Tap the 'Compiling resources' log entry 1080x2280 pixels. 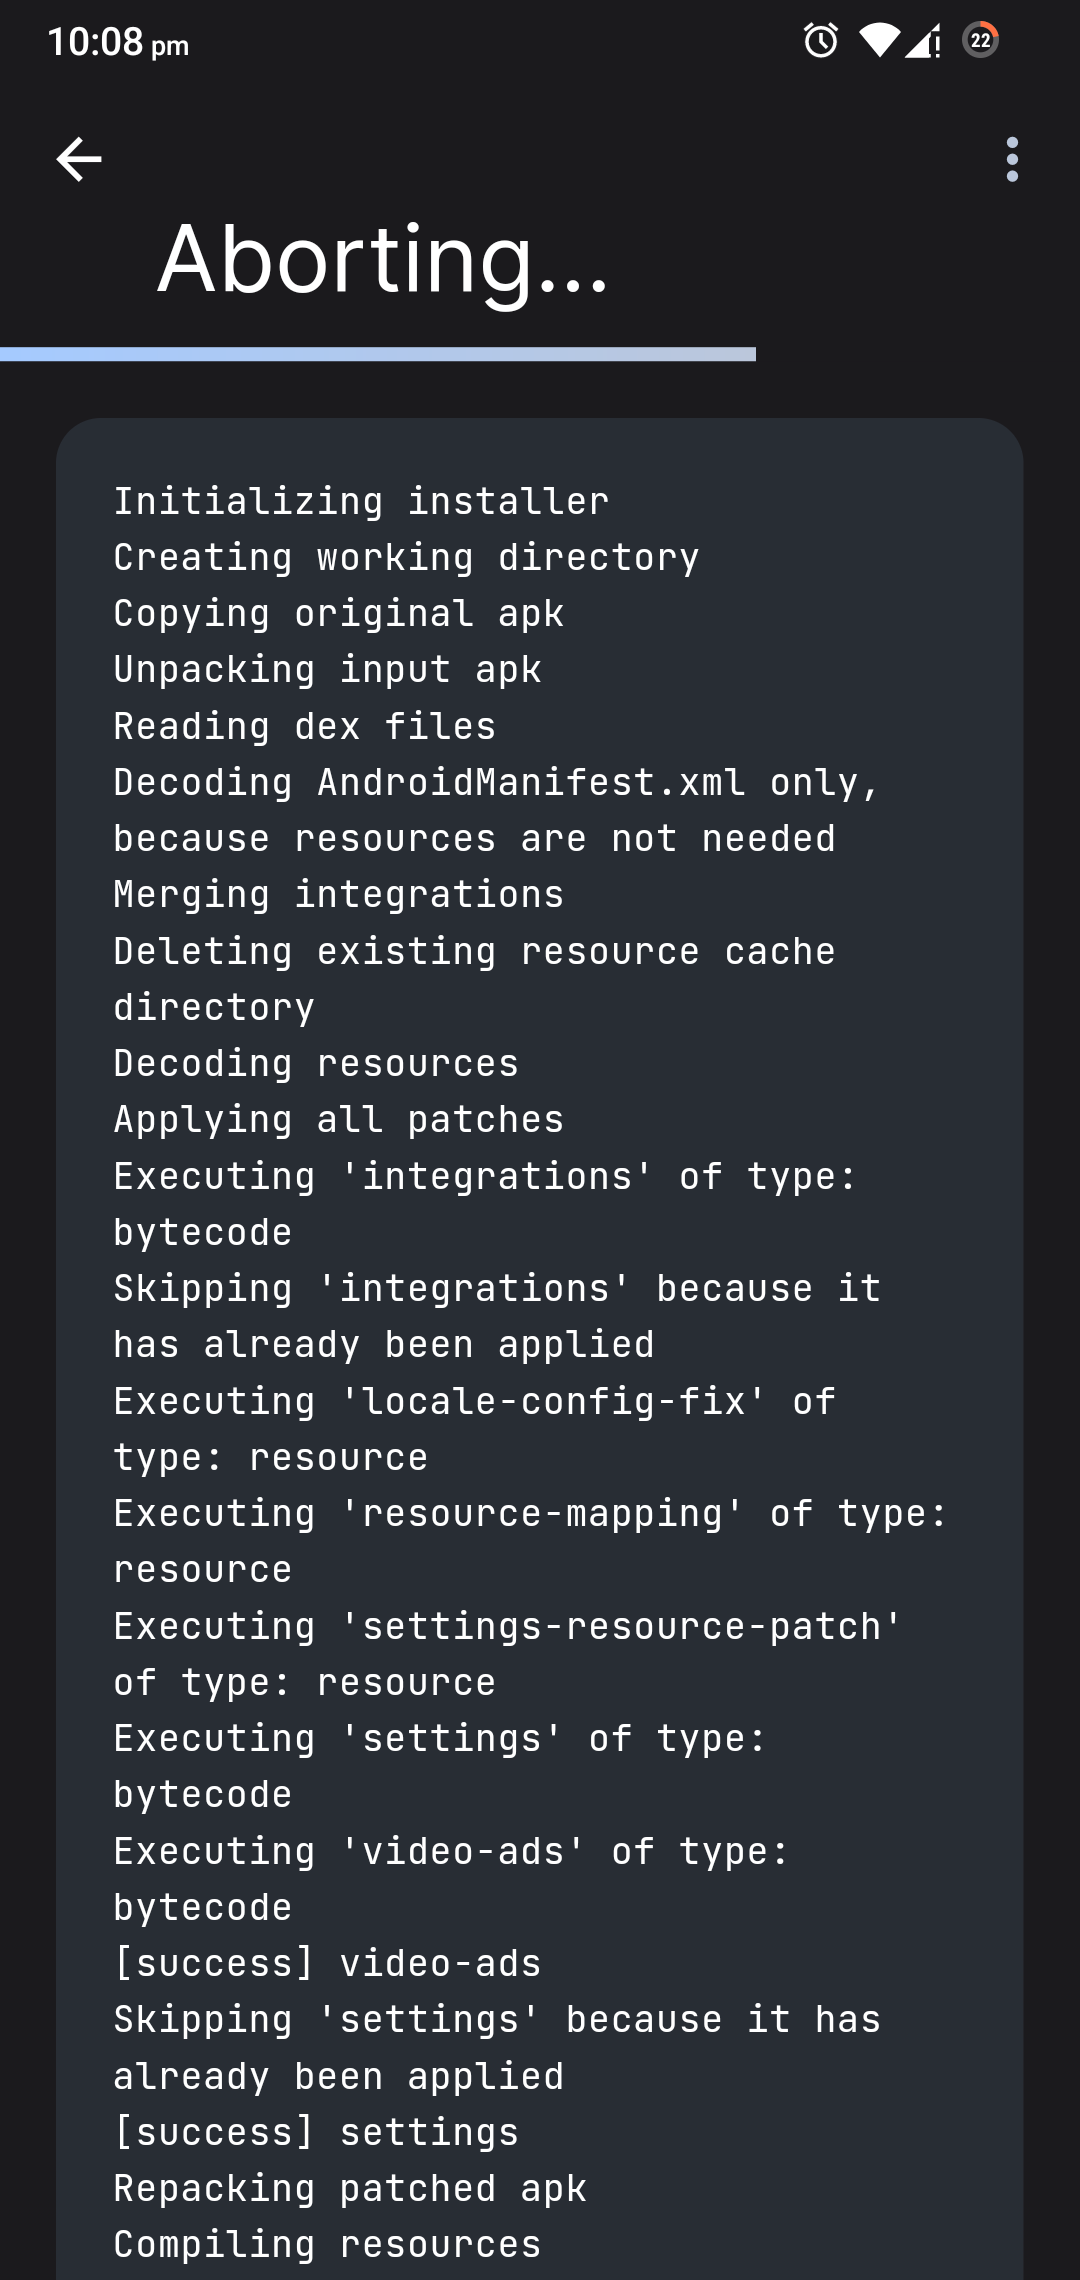click(x=327, y=2242)
